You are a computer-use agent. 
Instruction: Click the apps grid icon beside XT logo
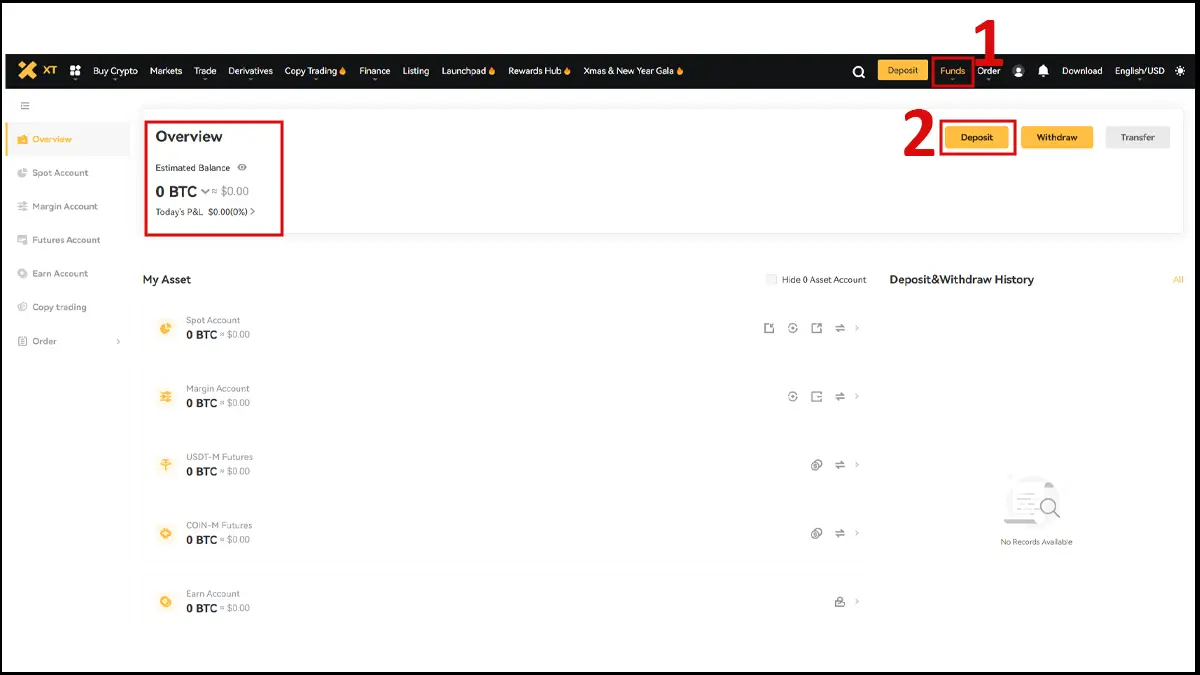click(75, 71)
